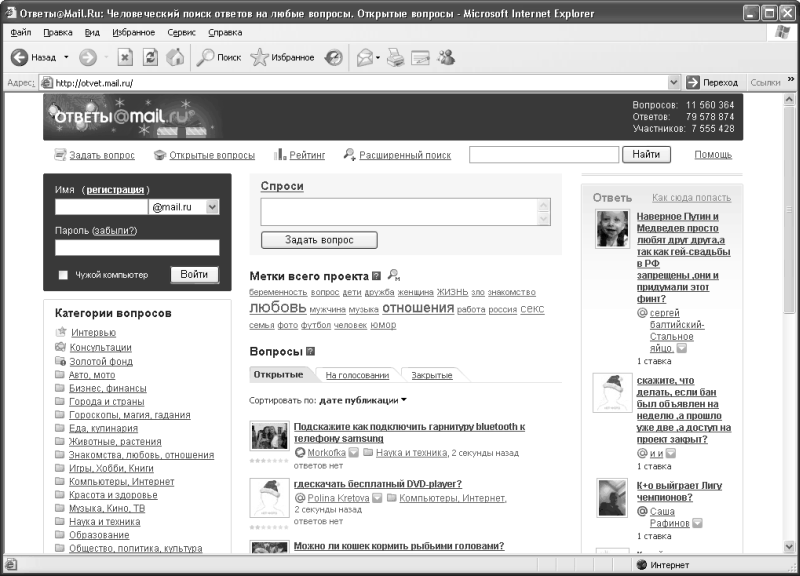Viewport: 800px width, 576px height.
Task: Open dropdown next to user Morkofka
Action: 354,453
